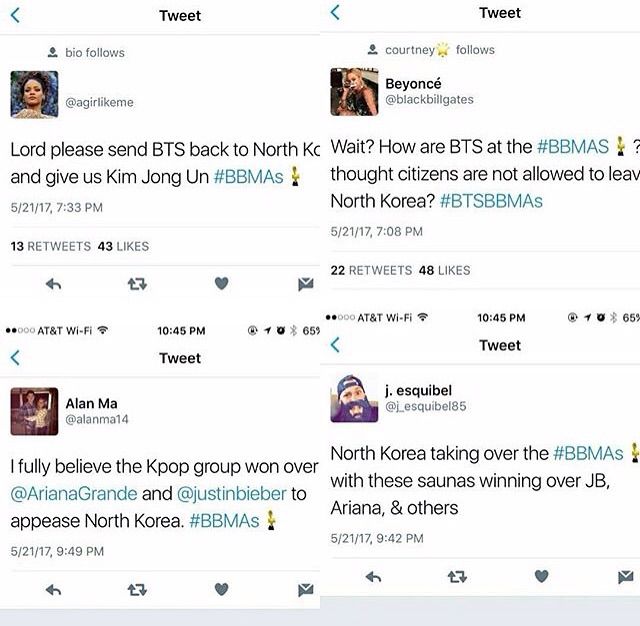Go back from the top-left Tweet screen
640x626 pixels.
click(x=15, y=16)
